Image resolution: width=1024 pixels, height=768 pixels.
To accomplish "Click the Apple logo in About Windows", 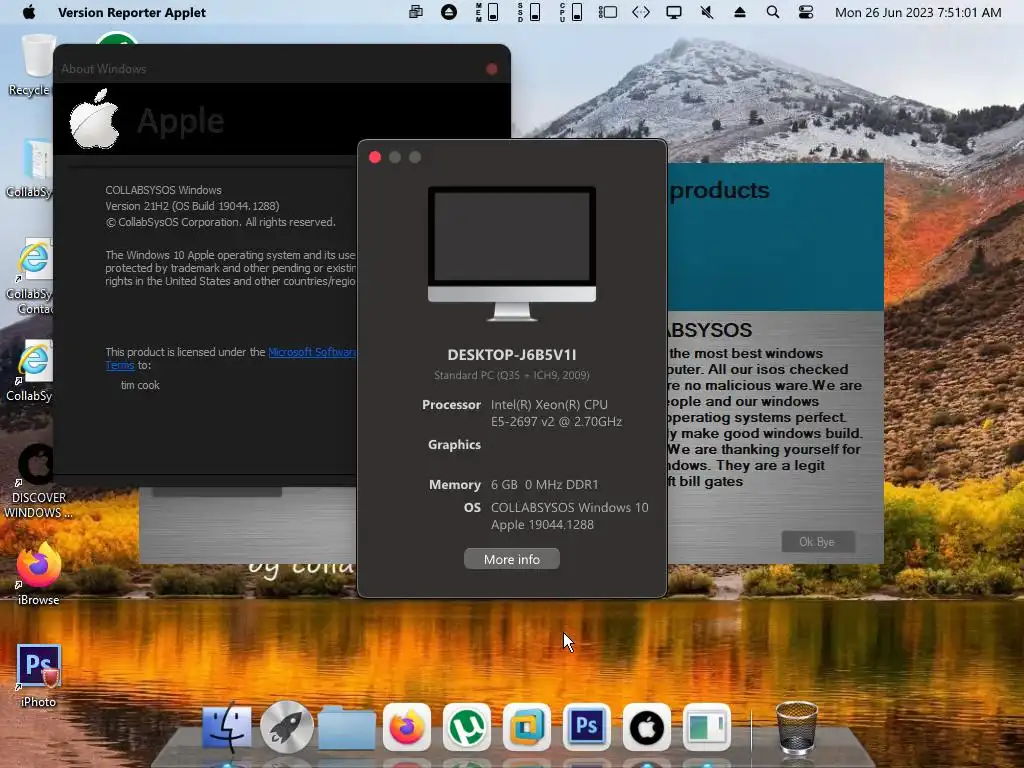I will coord(95,120).
